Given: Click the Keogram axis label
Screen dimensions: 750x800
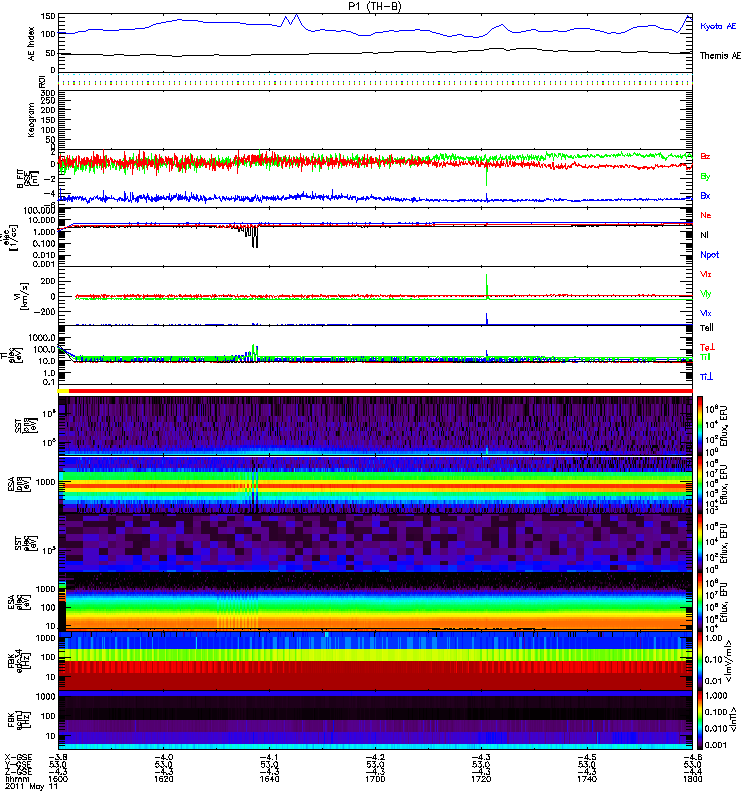Looking at the screenshot, I should [32, 120].
